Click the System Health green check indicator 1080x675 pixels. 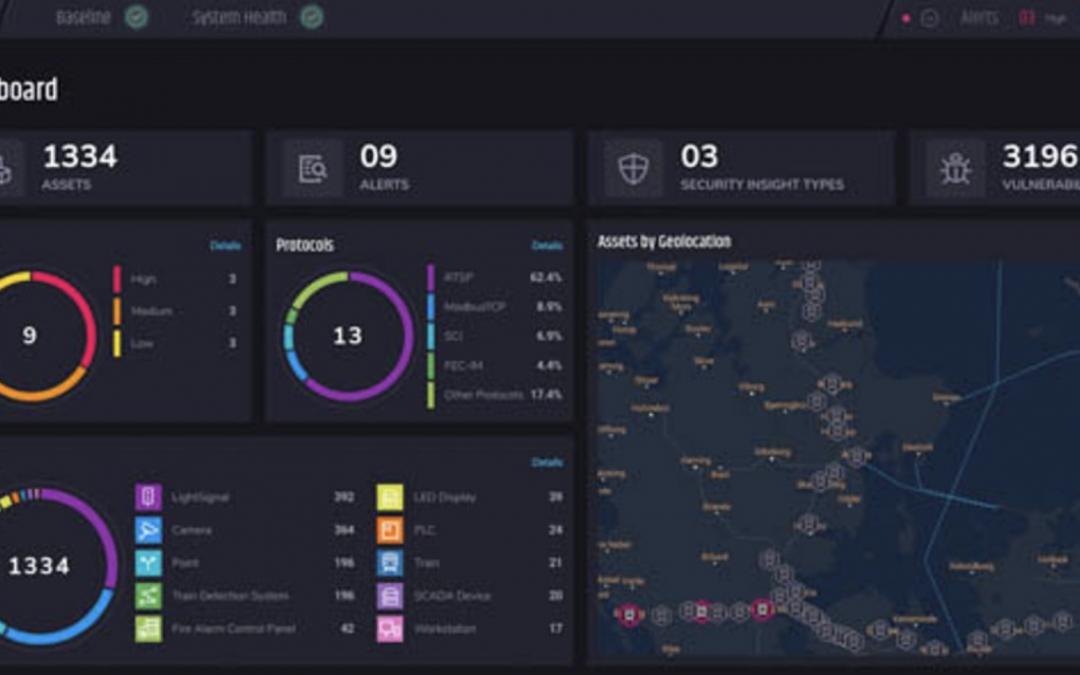pos(312,17)
